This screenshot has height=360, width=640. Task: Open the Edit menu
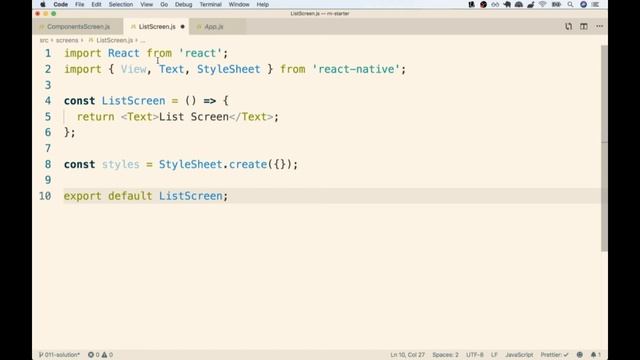pos(96,4)
